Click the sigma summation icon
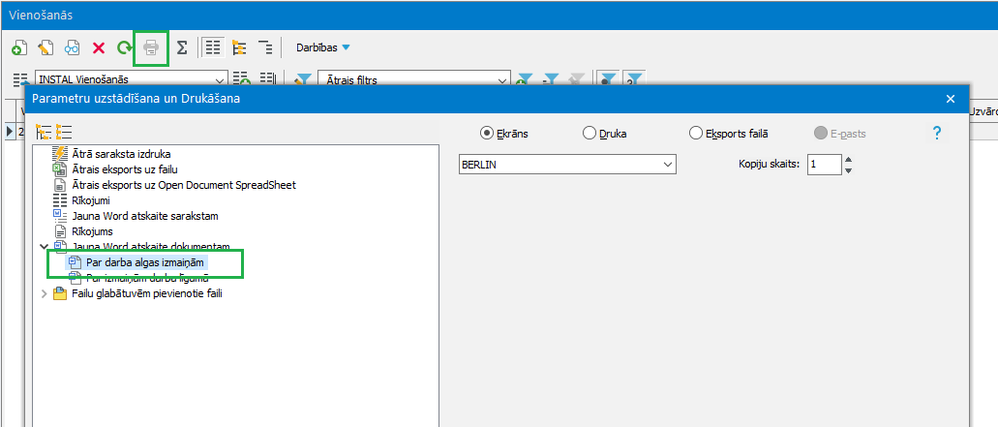Viewport: 998px width, 427px height. coord(182,48)
